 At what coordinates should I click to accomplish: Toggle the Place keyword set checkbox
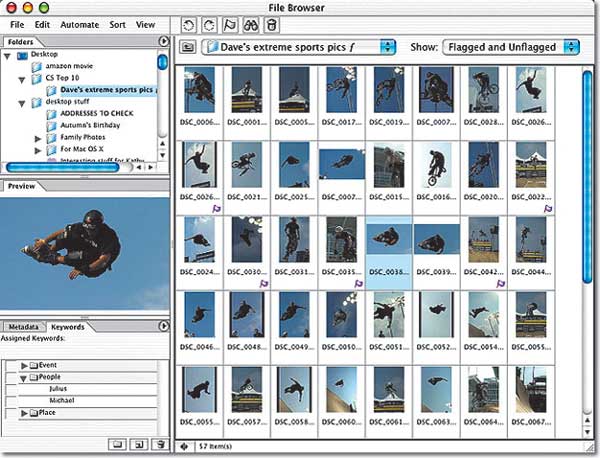(x=11, y=413)
